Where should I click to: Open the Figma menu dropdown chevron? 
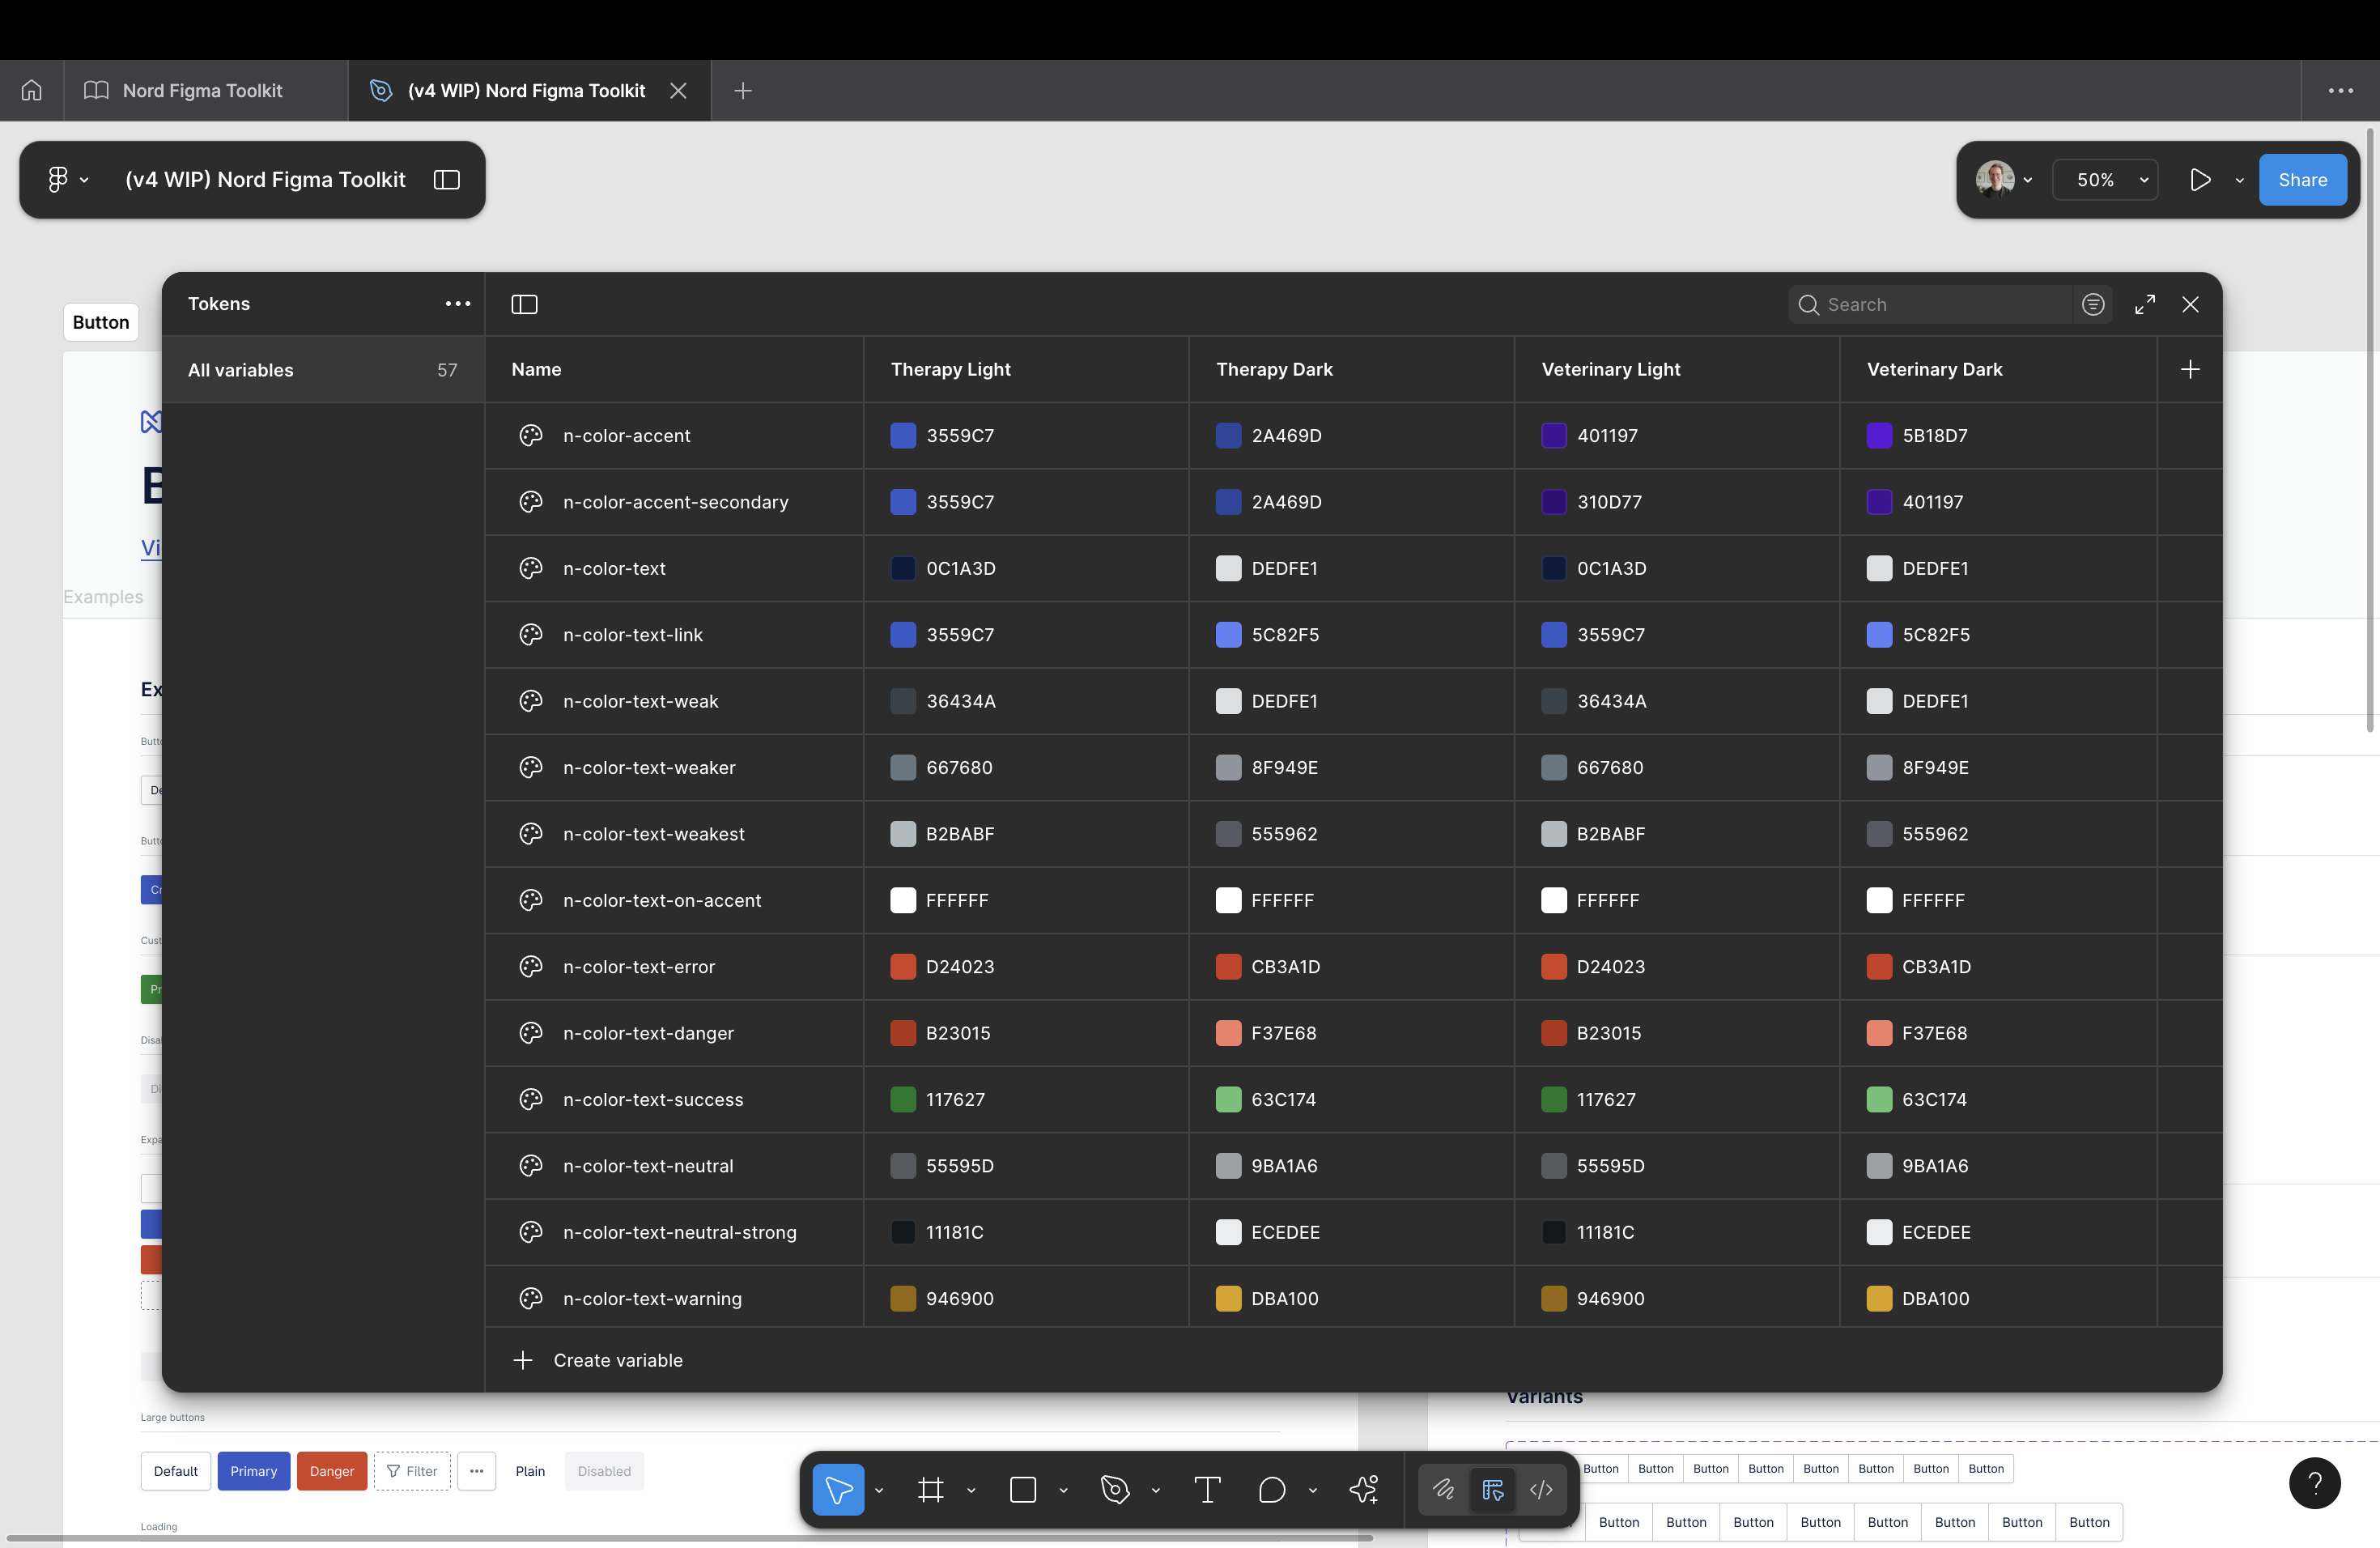pos(84,180)
